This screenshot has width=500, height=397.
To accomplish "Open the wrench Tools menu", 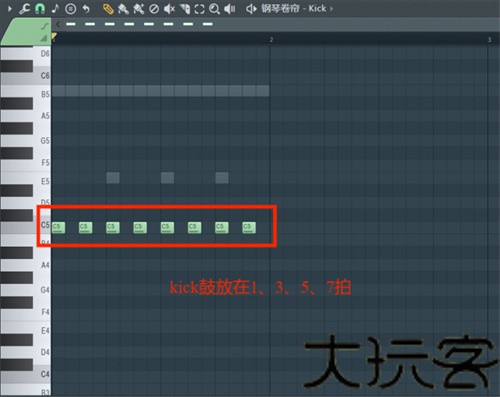I will point(24,9).
